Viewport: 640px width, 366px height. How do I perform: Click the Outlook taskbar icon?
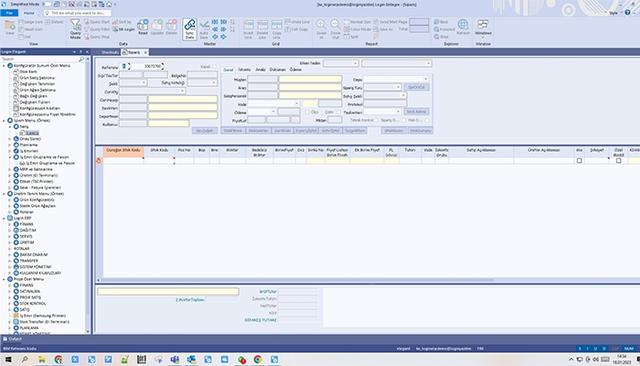coord(191,359)
